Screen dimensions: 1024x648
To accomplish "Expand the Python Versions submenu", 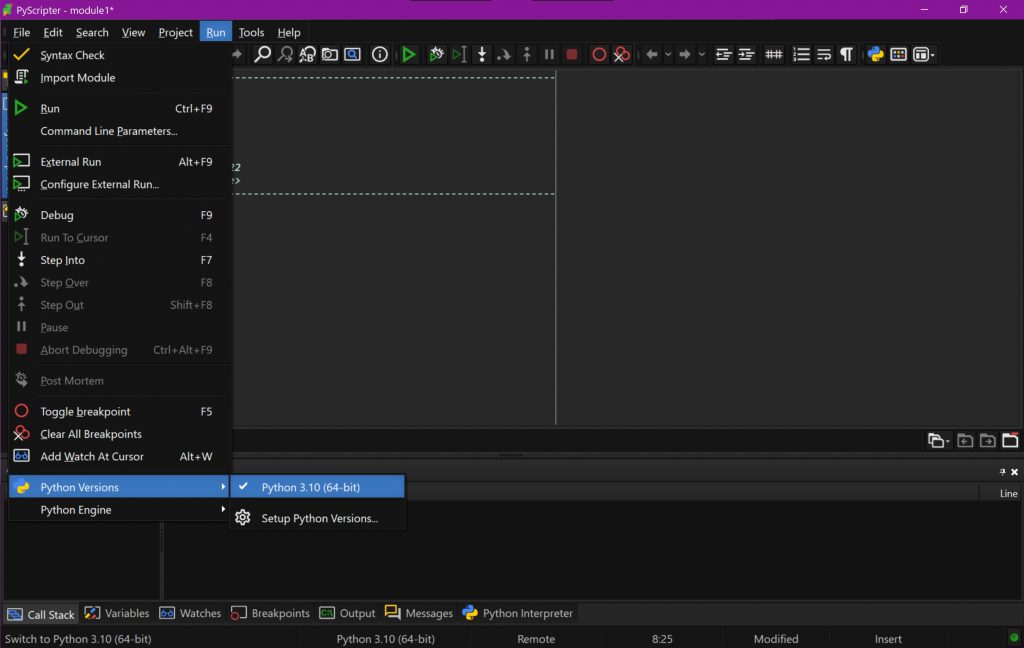I will pos(120,487).
